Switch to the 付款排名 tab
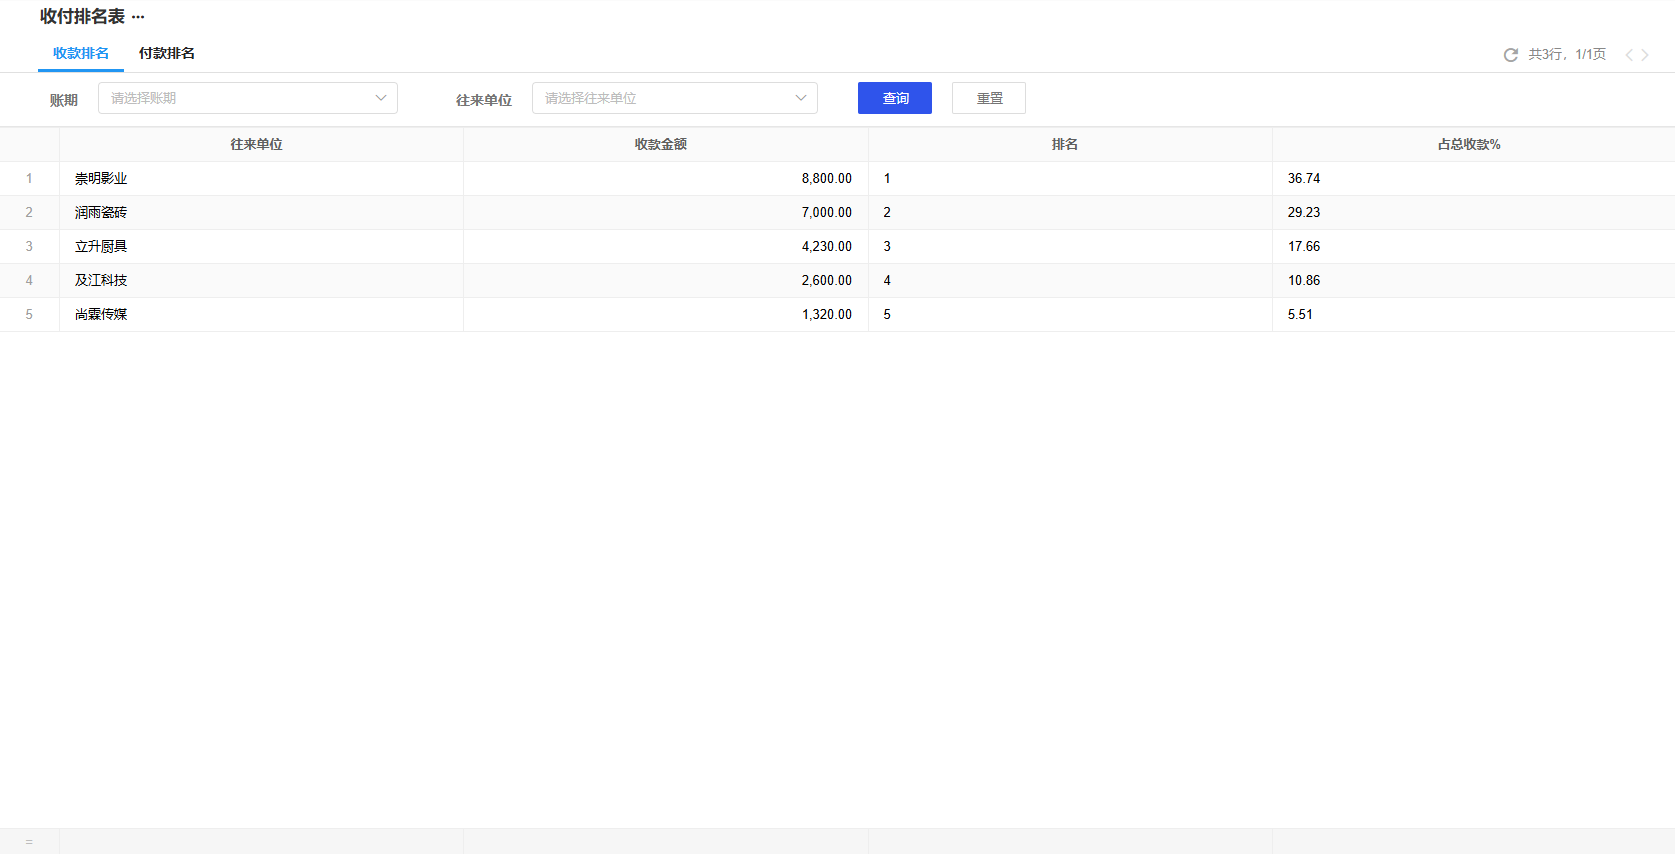1675x854 pixels. (167, 54)
